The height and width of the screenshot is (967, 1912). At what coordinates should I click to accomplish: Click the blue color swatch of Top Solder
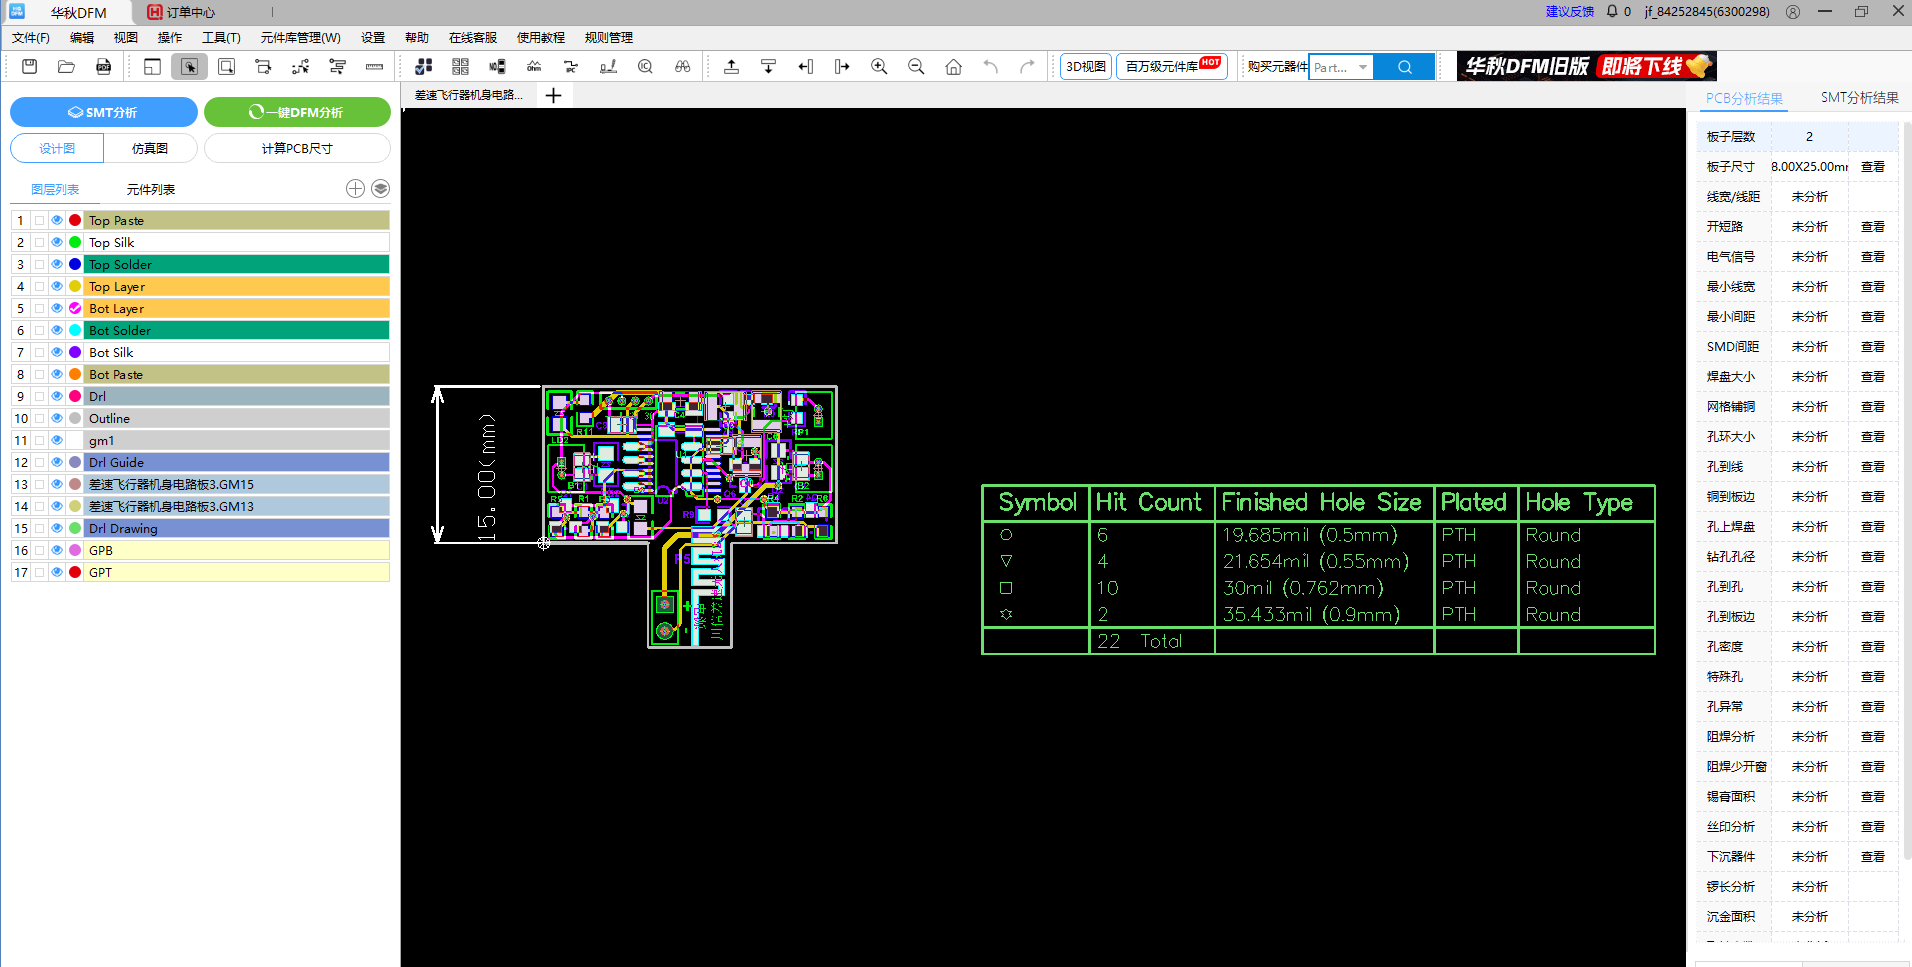[75, 264]
